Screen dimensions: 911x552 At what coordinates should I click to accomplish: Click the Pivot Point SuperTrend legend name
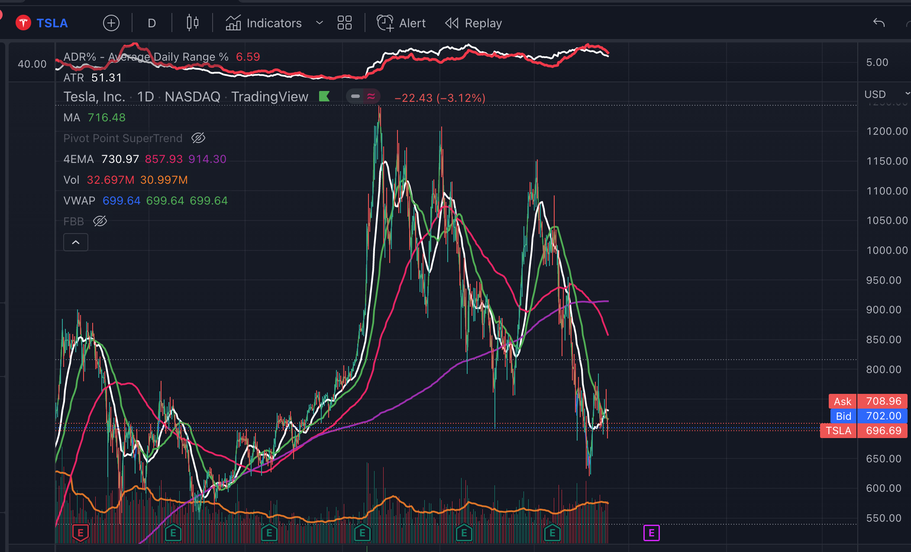(123, 138)
